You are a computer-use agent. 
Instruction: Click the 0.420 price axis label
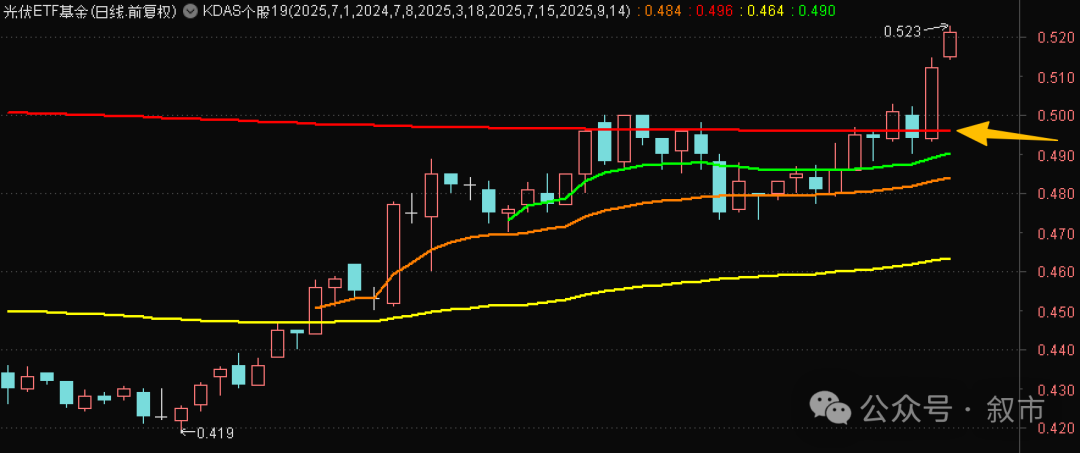[x=1057, y=430]
